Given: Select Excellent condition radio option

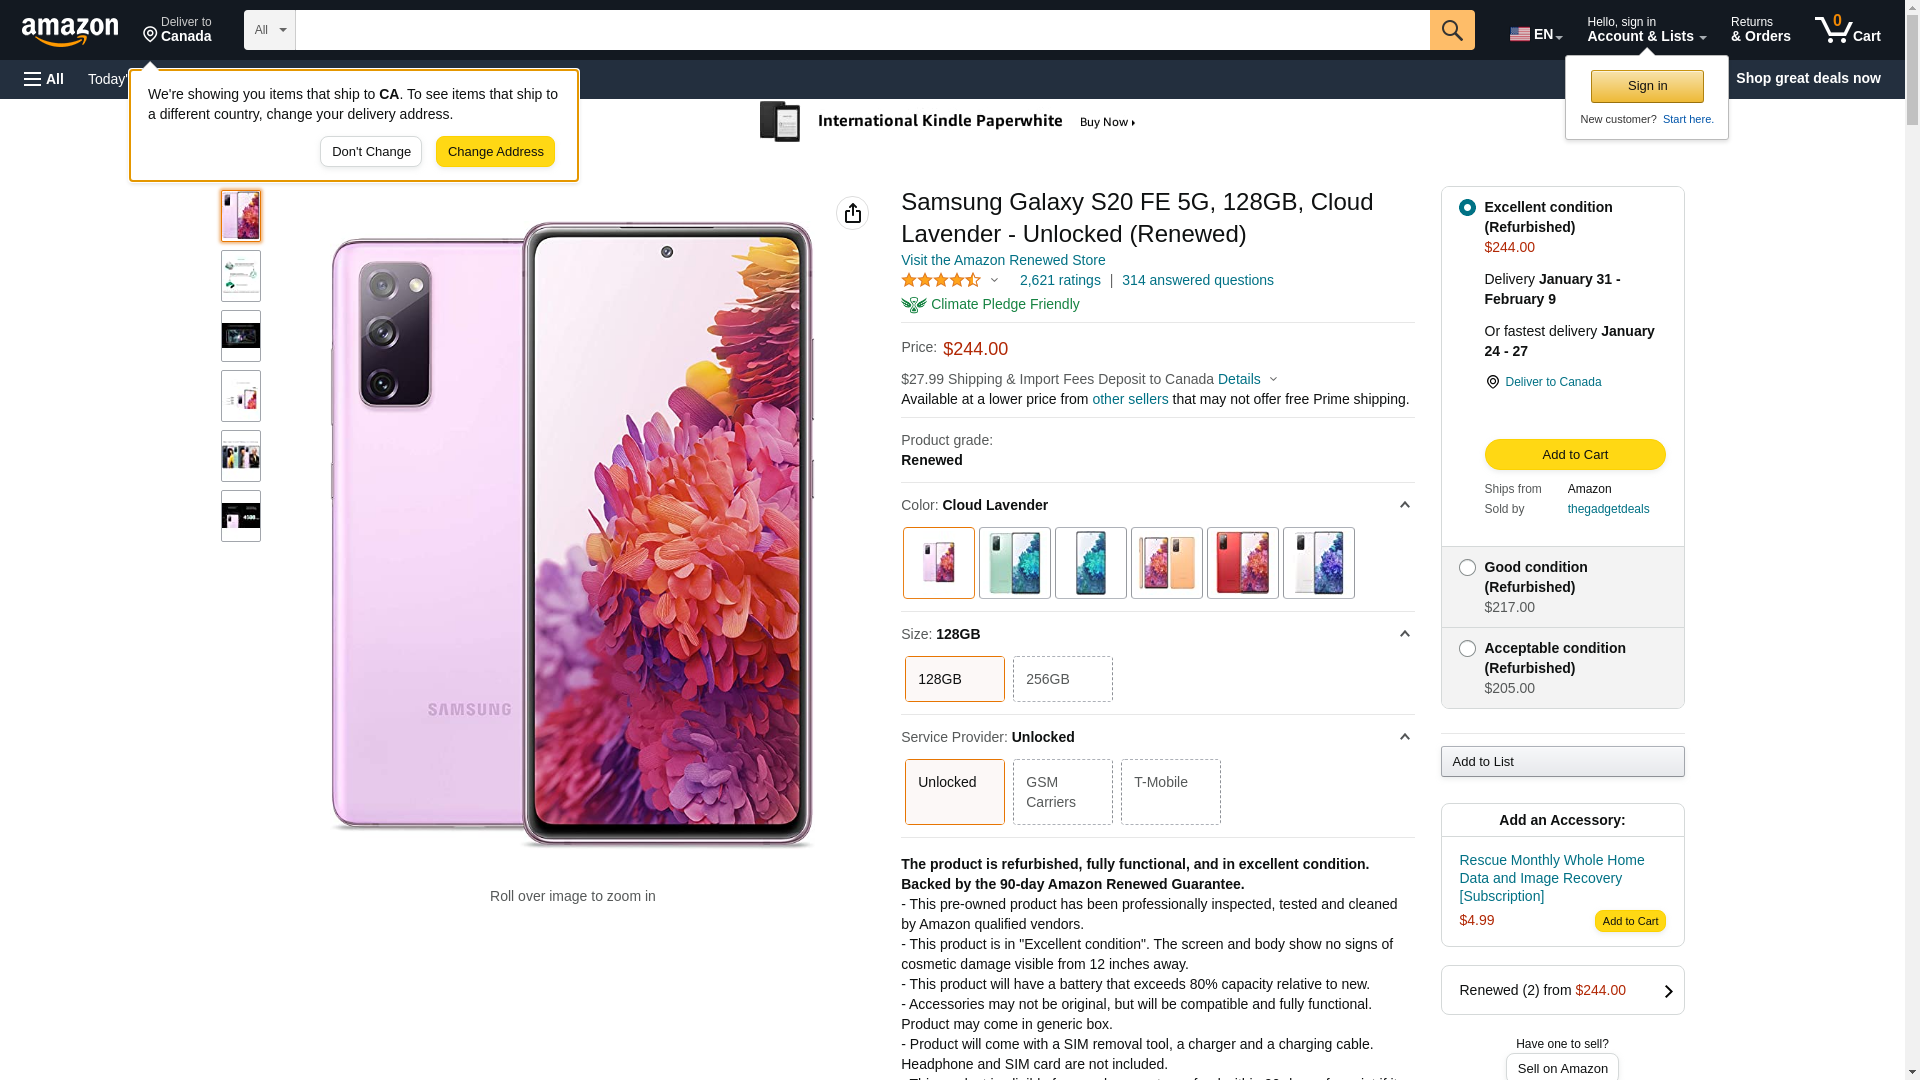Looking at the screenshot, I should pos(1467,208).
